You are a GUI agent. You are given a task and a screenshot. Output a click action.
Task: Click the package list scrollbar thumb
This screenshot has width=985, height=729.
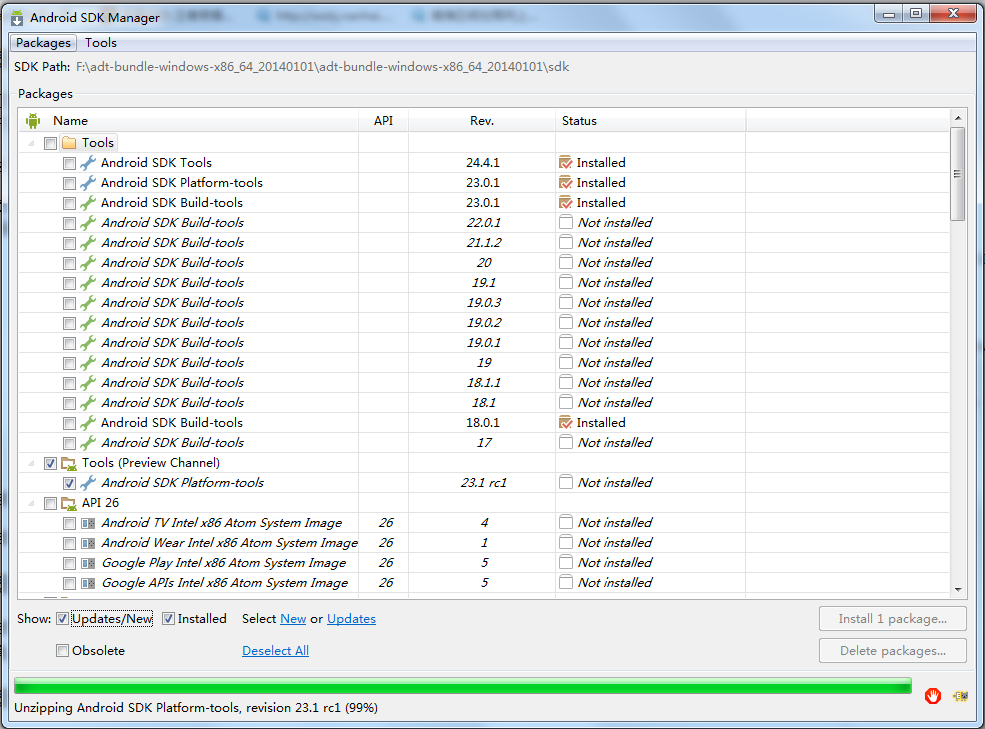(957, 174)
